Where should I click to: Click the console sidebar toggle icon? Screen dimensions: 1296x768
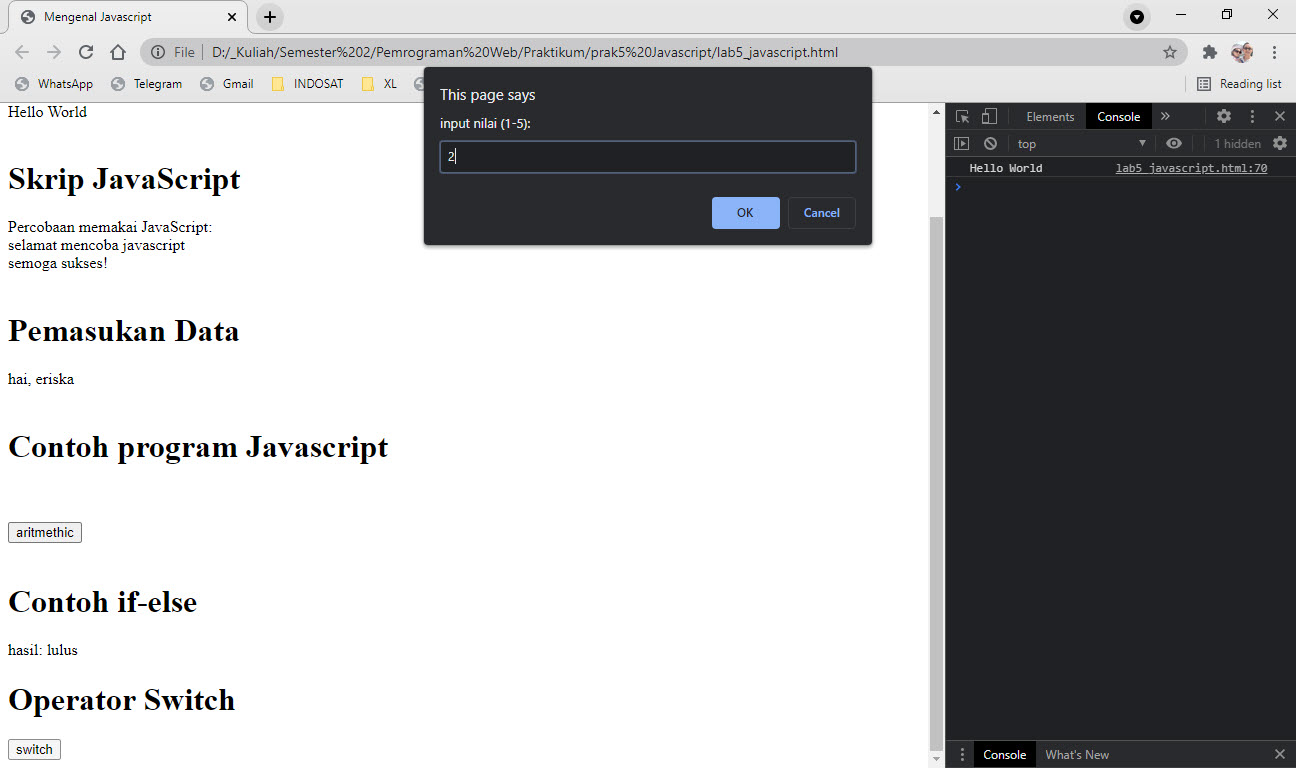(962, 143)
